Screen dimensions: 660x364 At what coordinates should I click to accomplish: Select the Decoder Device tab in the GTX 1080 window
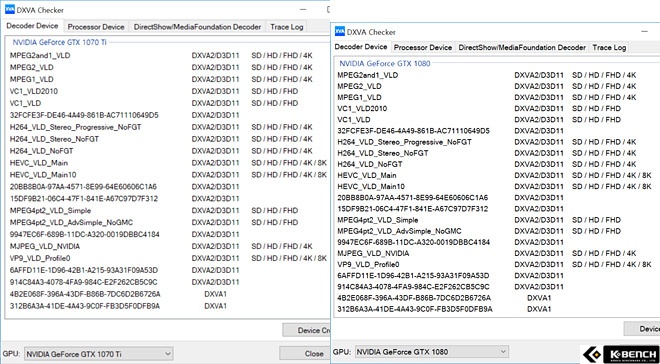point(361,47)
